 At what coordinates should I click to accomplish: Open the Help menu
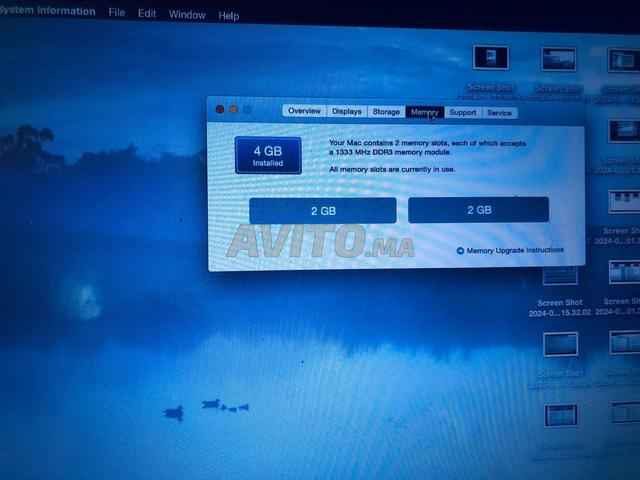pos(229,16)
